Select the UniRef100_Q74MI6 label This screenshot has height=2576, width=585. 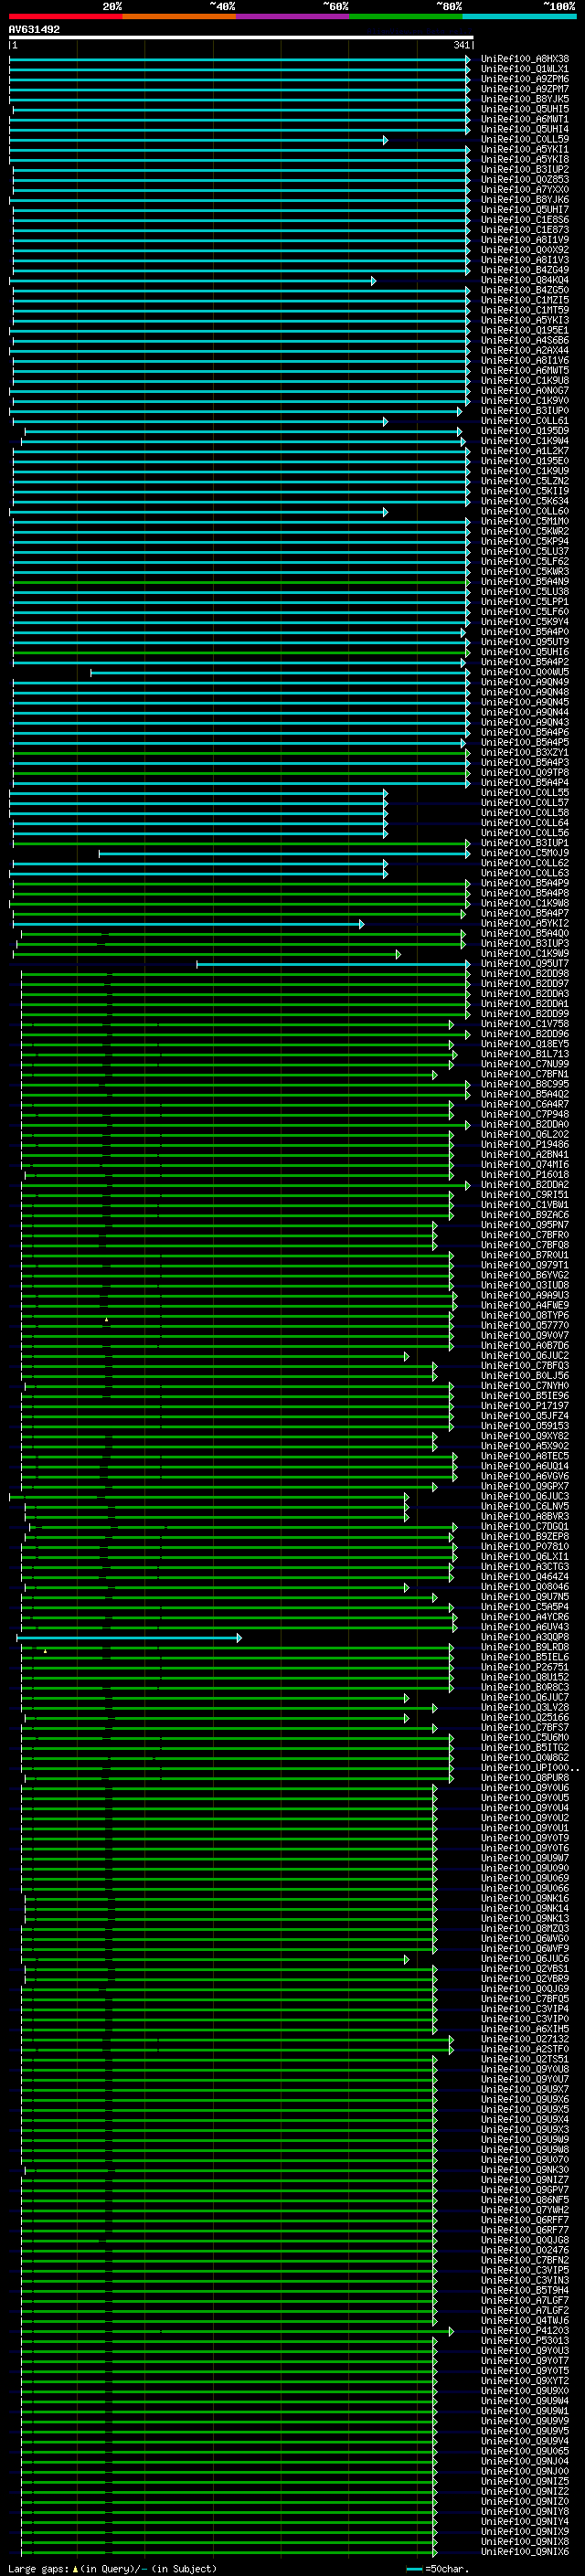tap(525, 1165)
